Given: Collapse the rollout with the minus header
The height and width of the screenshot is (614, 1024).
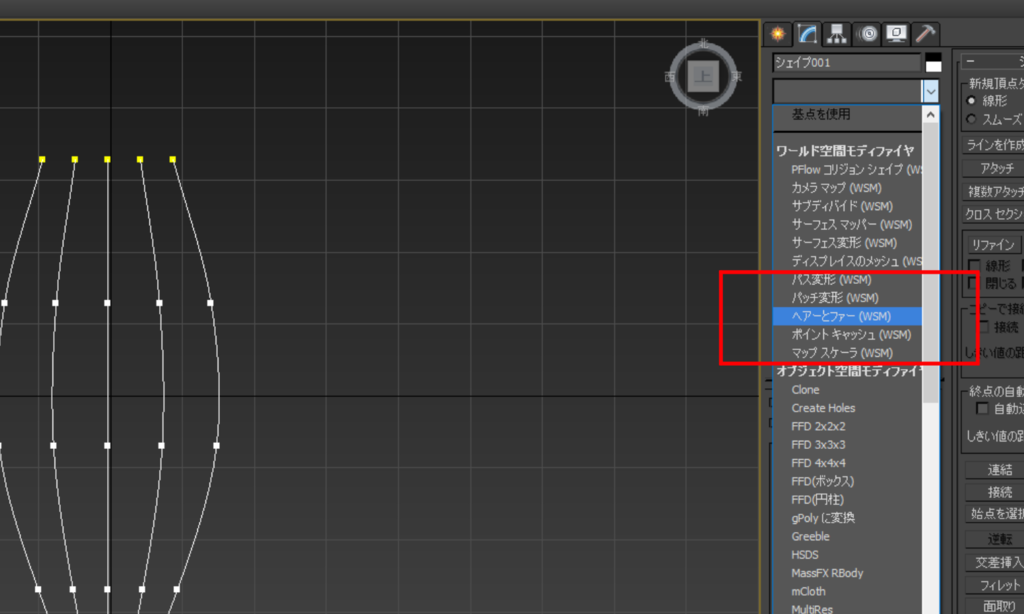Looking at the screenshot, I should pyautogui.click(x=970, y=61).
